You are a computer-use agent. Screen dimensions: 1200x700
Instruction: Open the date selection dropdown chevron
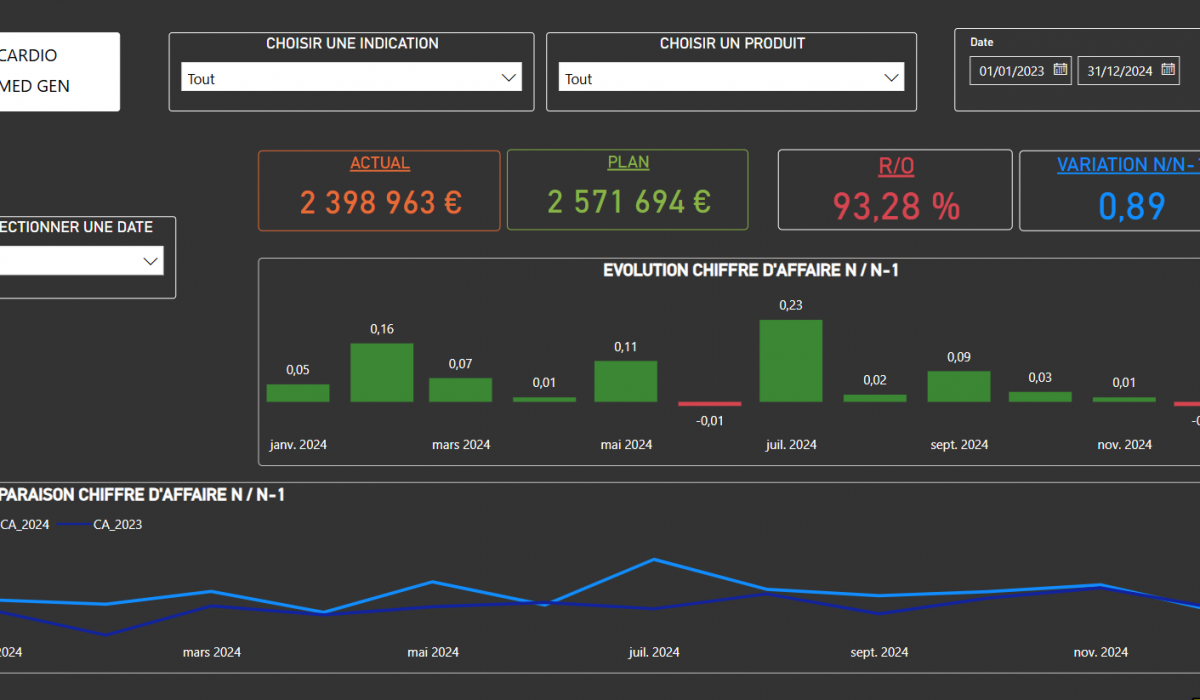click(x=151, y=261)
